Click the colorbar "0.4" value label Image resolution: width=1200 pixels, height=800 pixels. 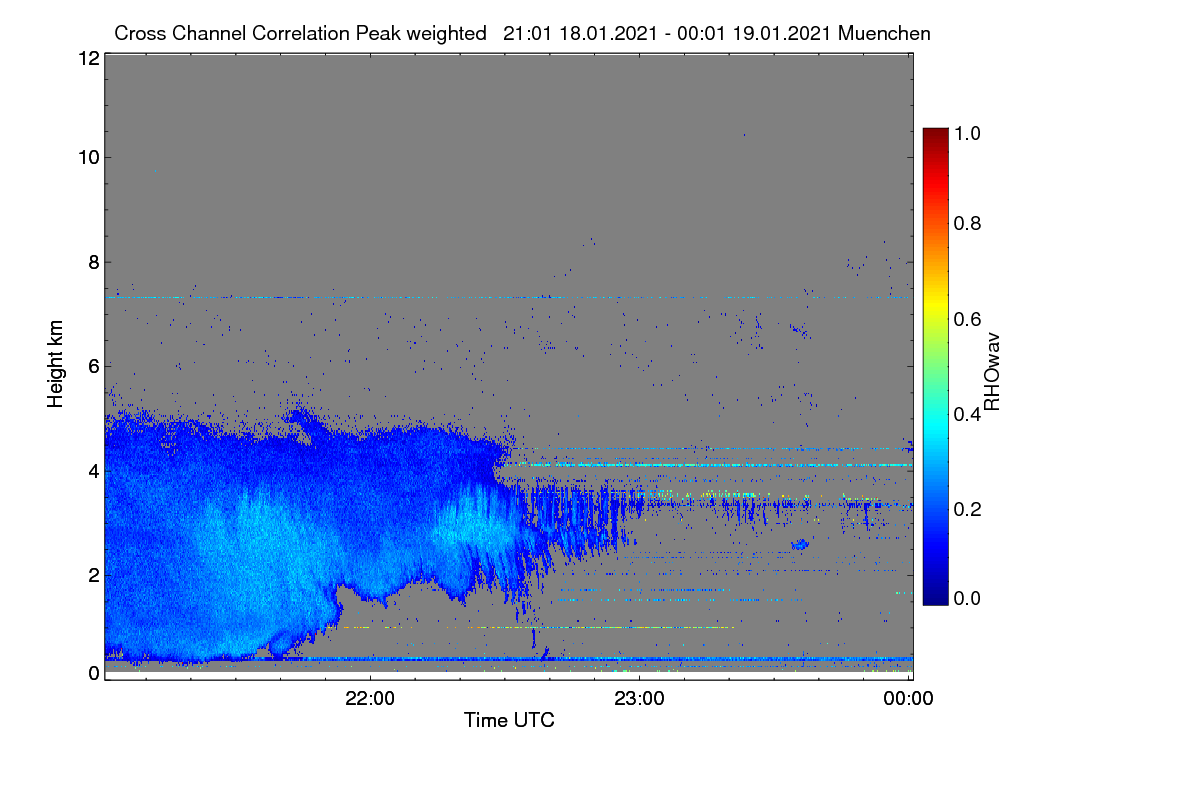tap(965, 414)
